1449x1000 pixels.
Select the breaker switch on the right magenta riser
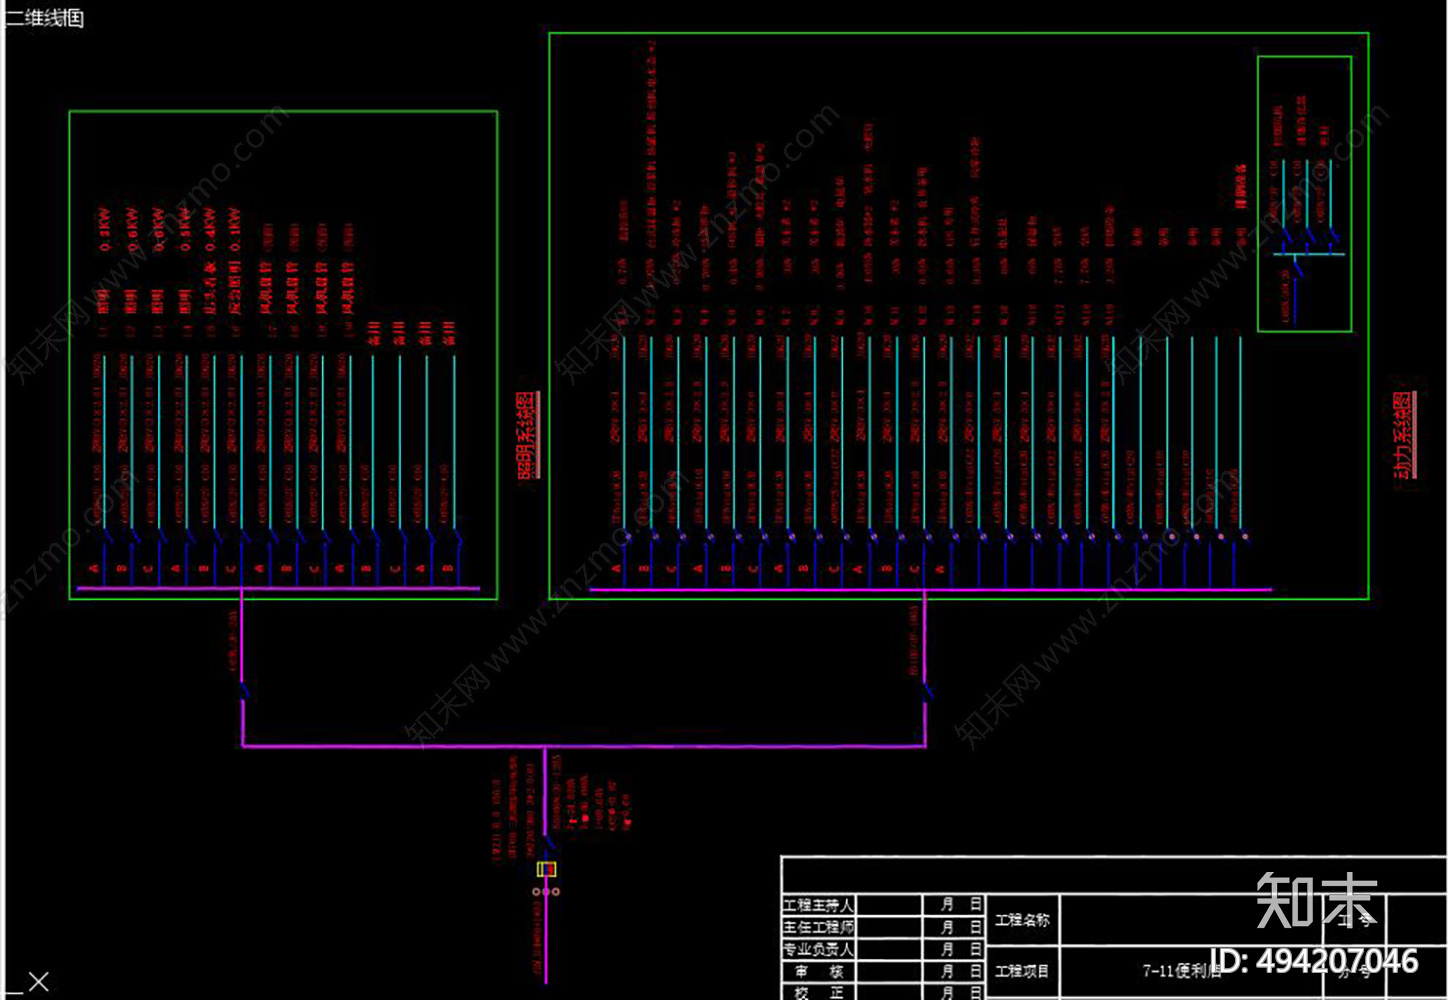click(926, 690)
